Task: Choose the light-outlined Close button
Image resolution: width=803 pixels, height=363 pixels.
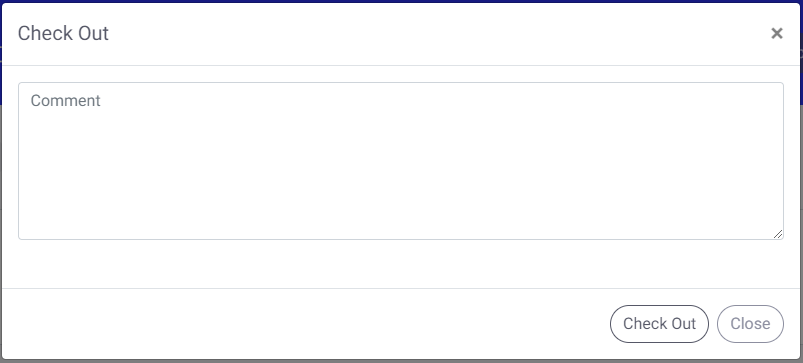Action: pos(750,324)
